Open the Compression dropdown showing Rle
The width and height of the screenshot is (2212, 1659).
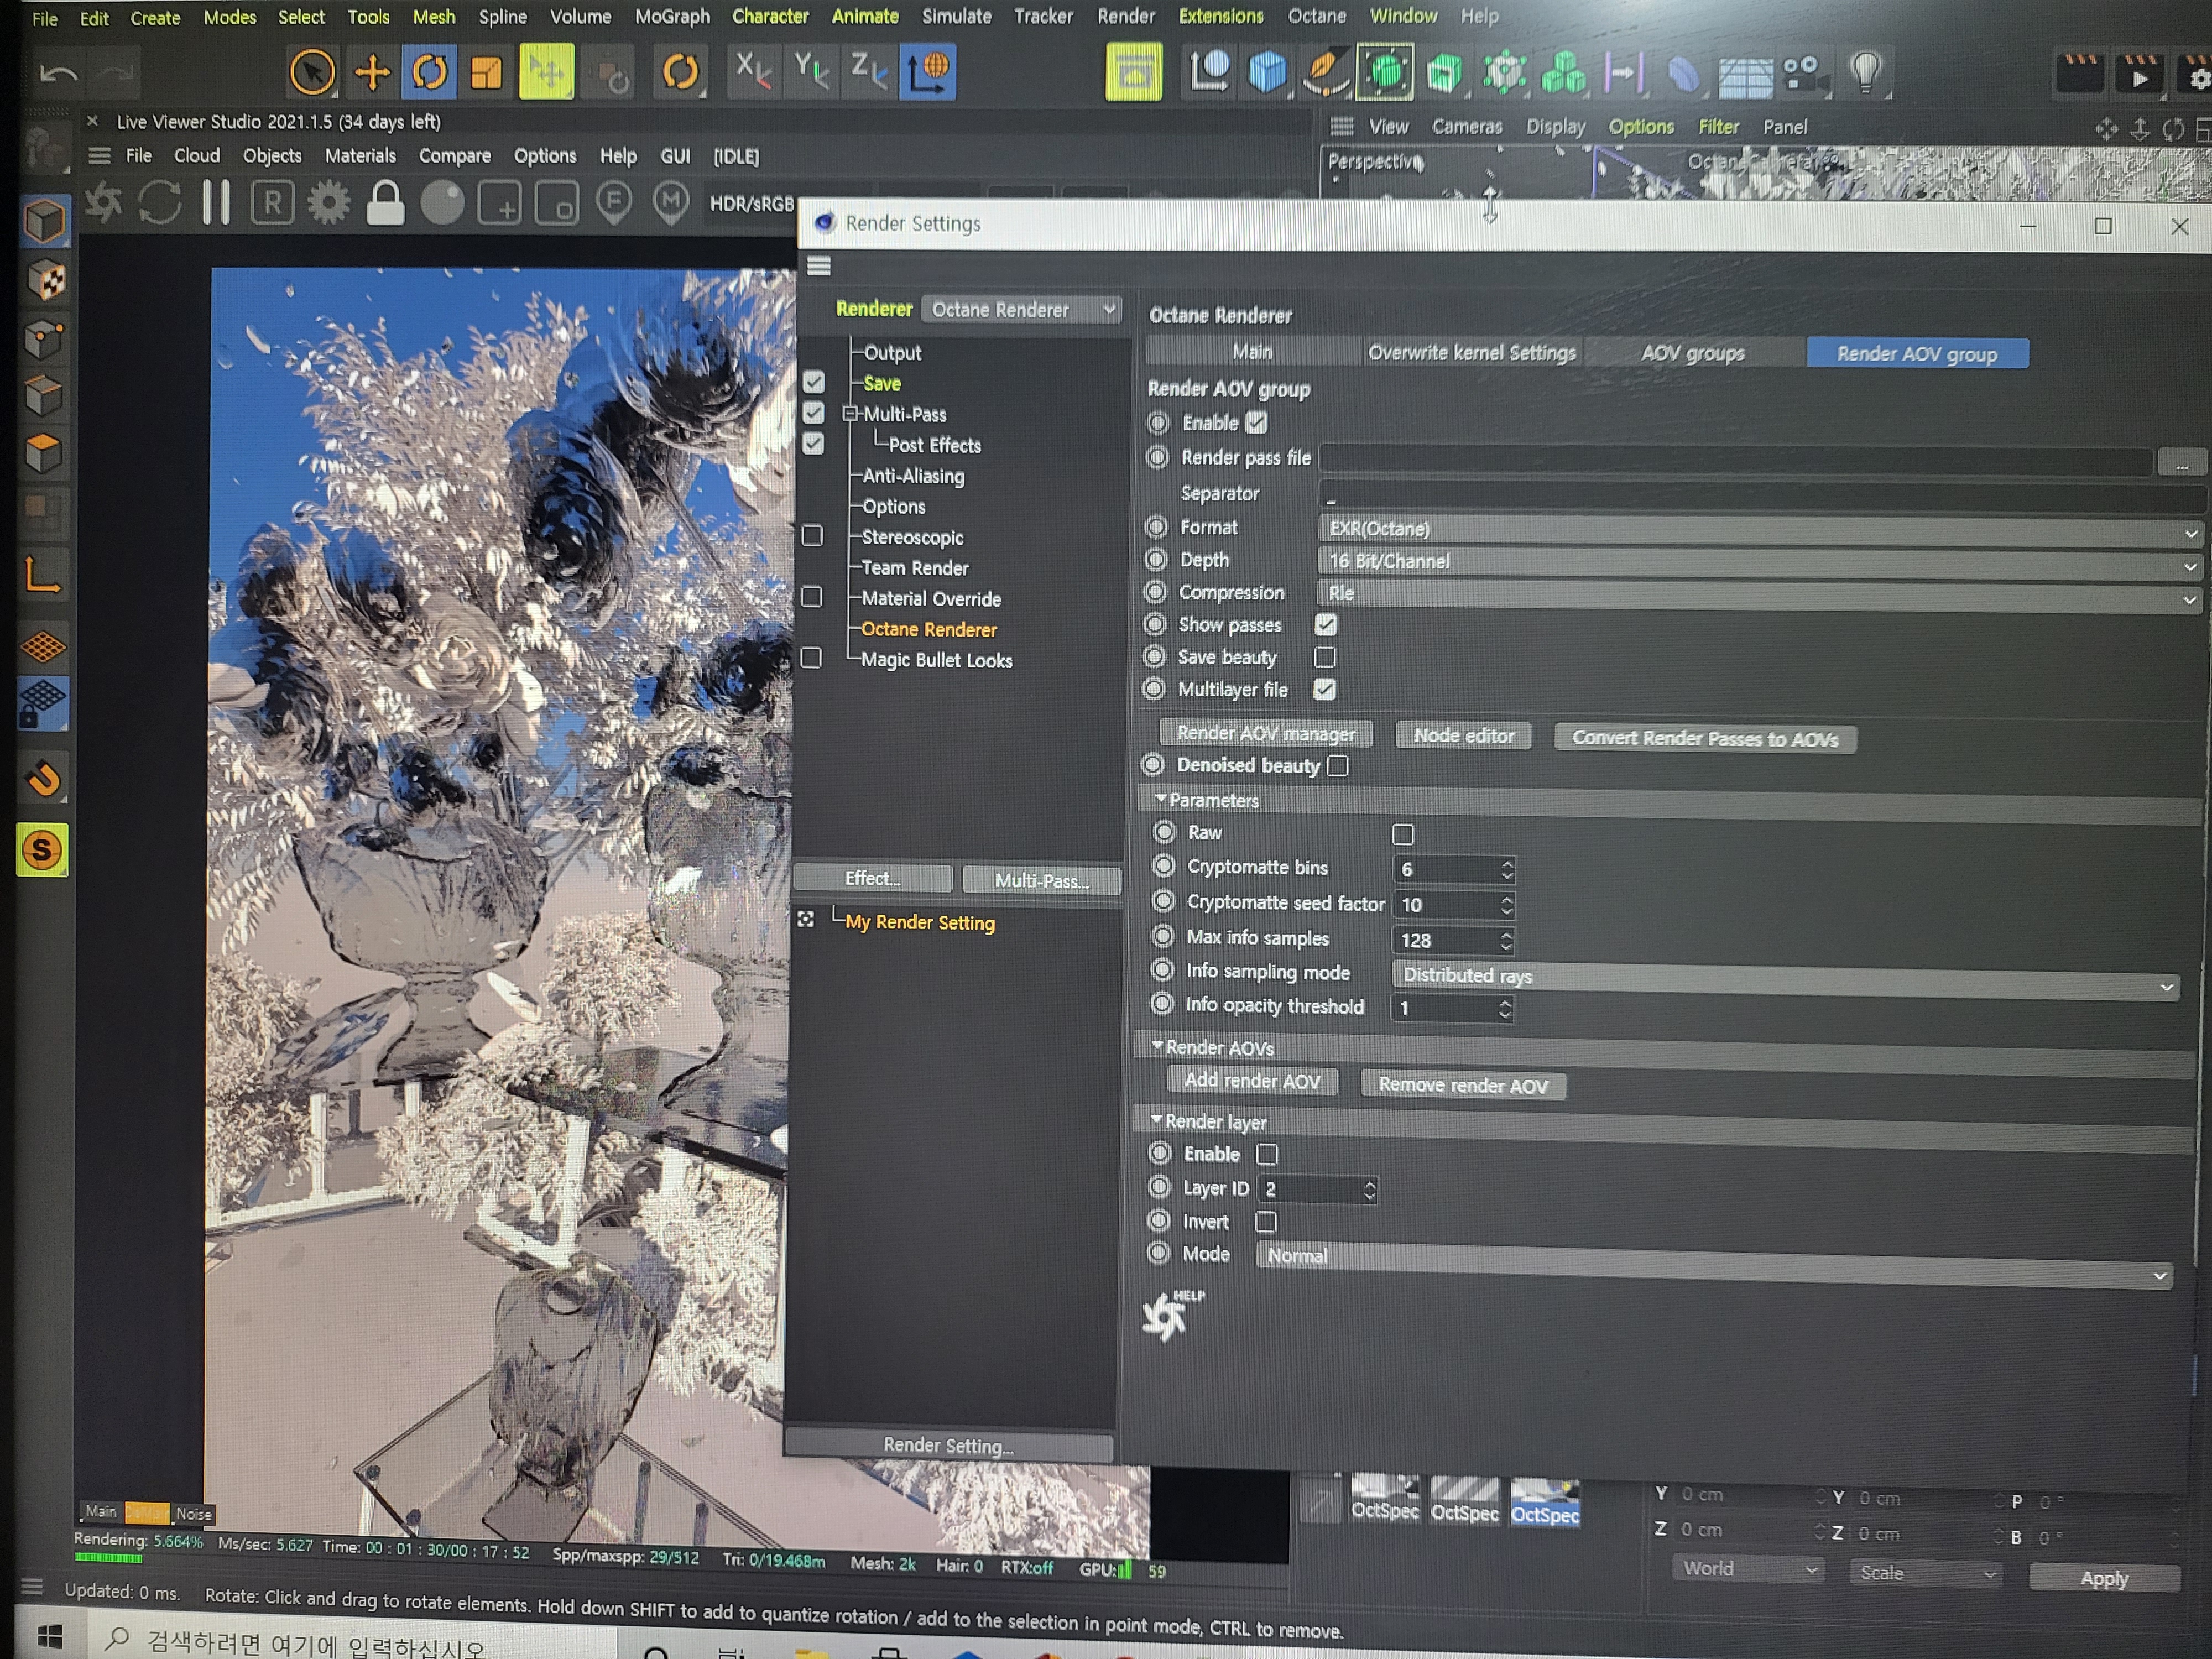pyautogui.click(x=1761, y=596)
